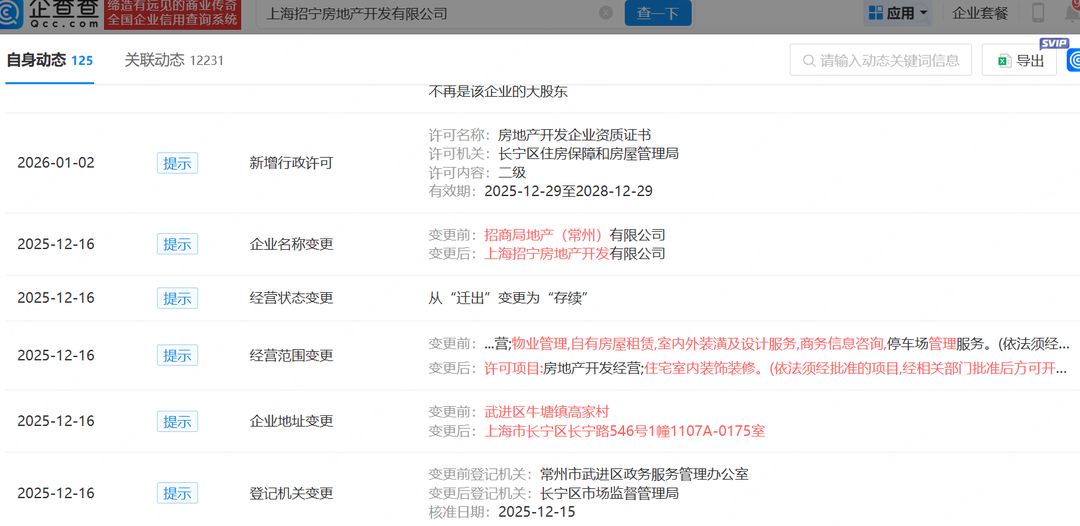Click the 查一下 search button

click(x=658, y=13)
